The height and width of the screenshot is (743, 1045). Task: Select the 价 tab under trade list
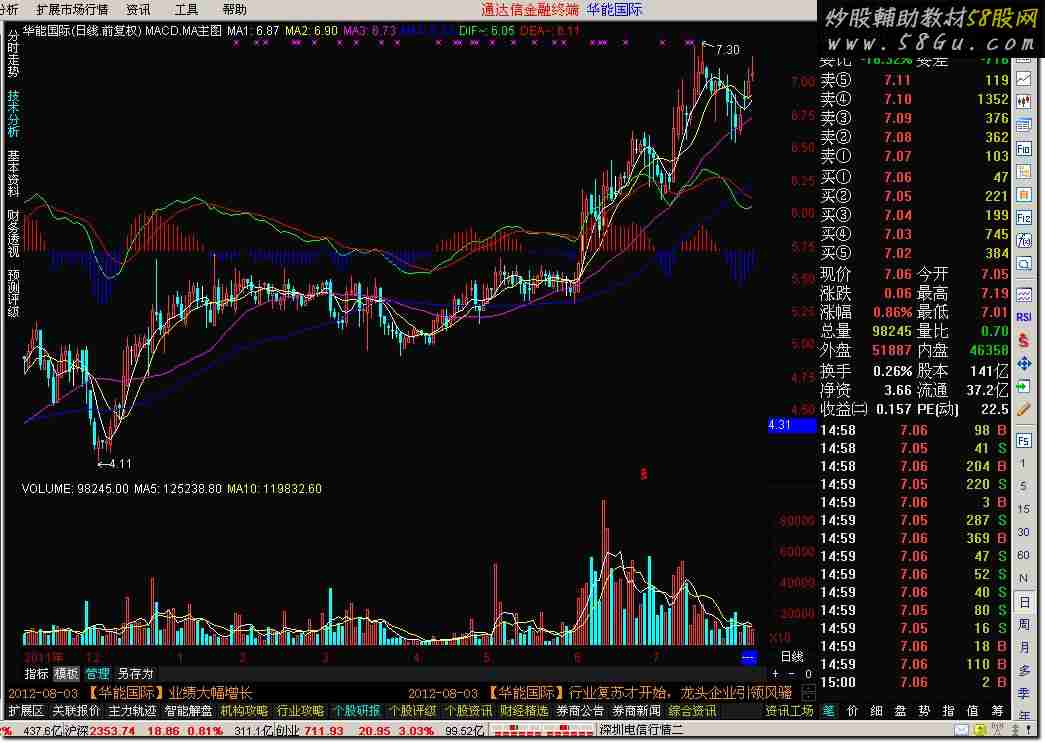(852, 712)
